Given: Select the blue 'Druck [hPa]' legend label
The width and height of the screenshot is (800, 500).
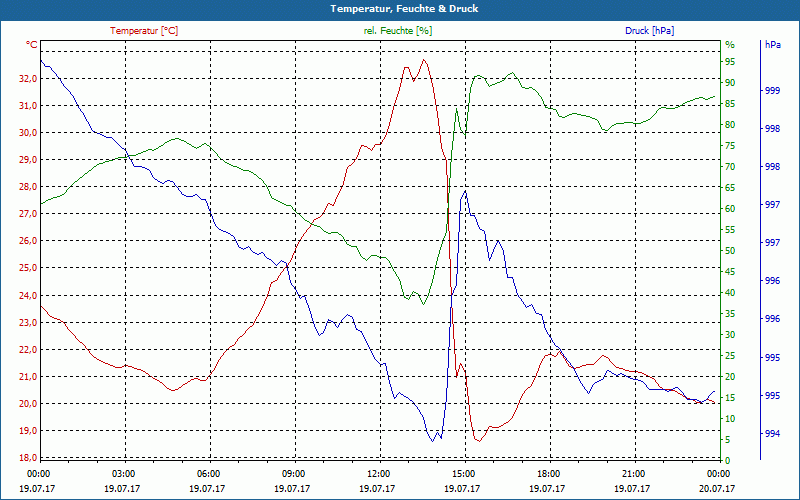Looking at the screenshot, I should pyautogui.click(x=649, y=31).
